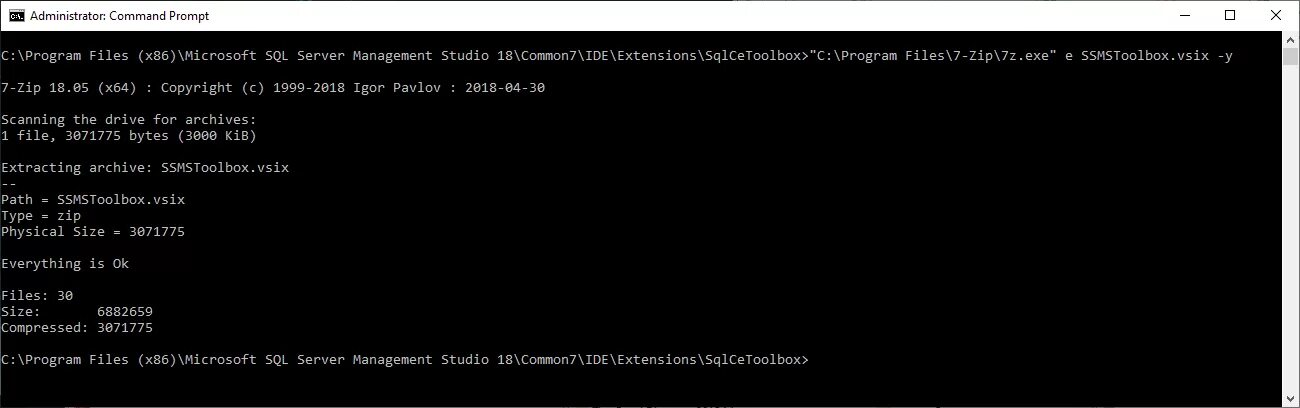Viewport: 1300px width, 408px height.
Task: Click the "Everything is Ok" output line
Action: coord(65,264)
